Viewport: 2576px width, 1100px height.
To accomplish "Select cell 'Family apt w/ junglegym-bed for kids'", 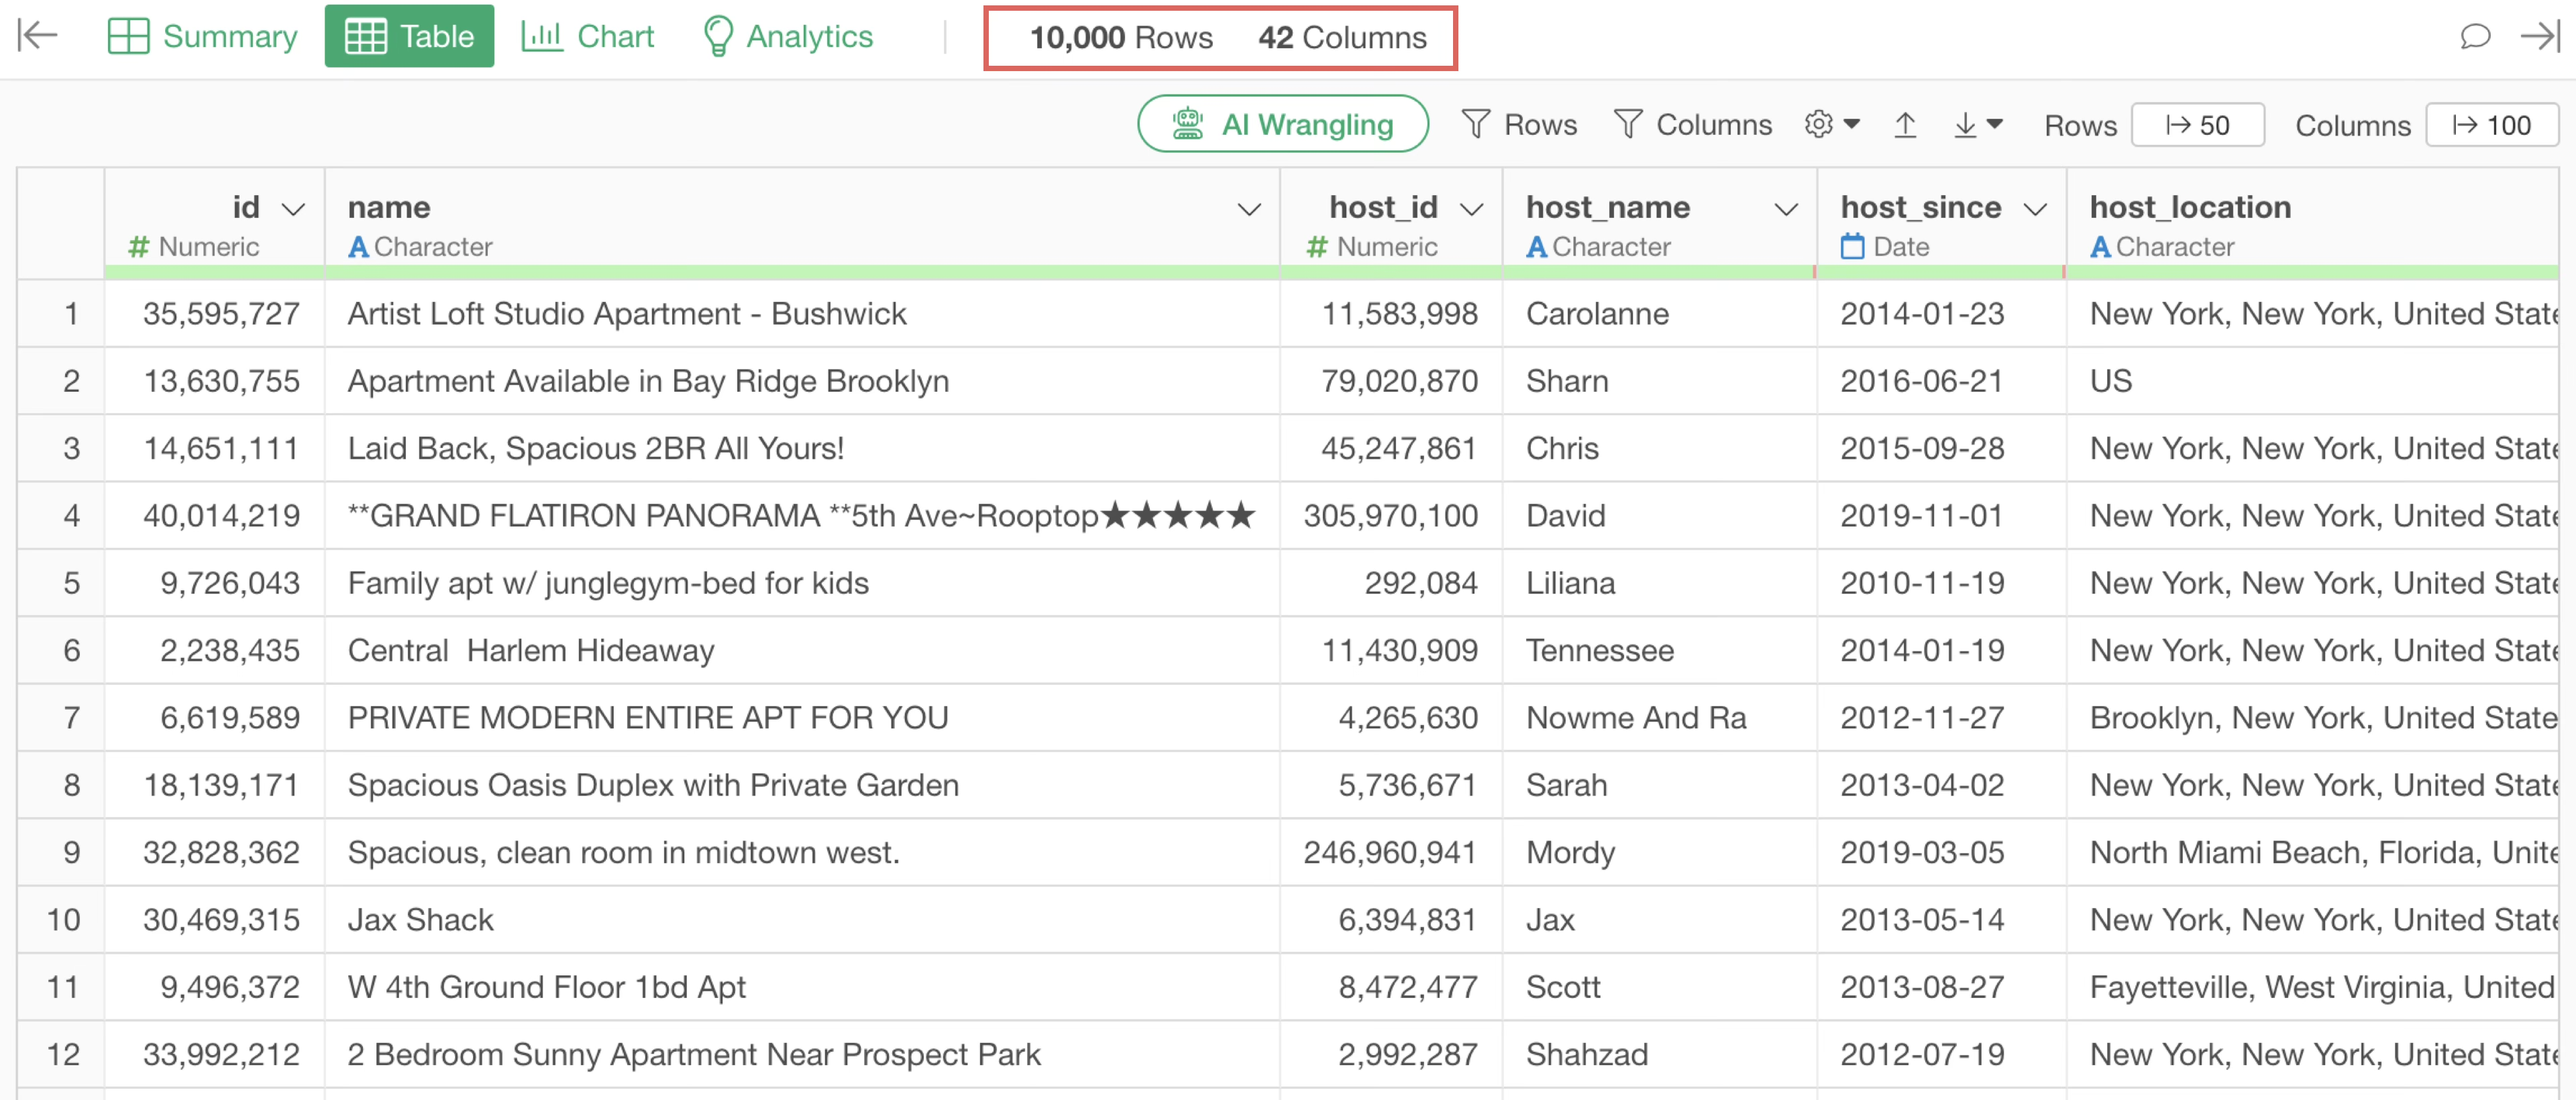I will 802,583.
